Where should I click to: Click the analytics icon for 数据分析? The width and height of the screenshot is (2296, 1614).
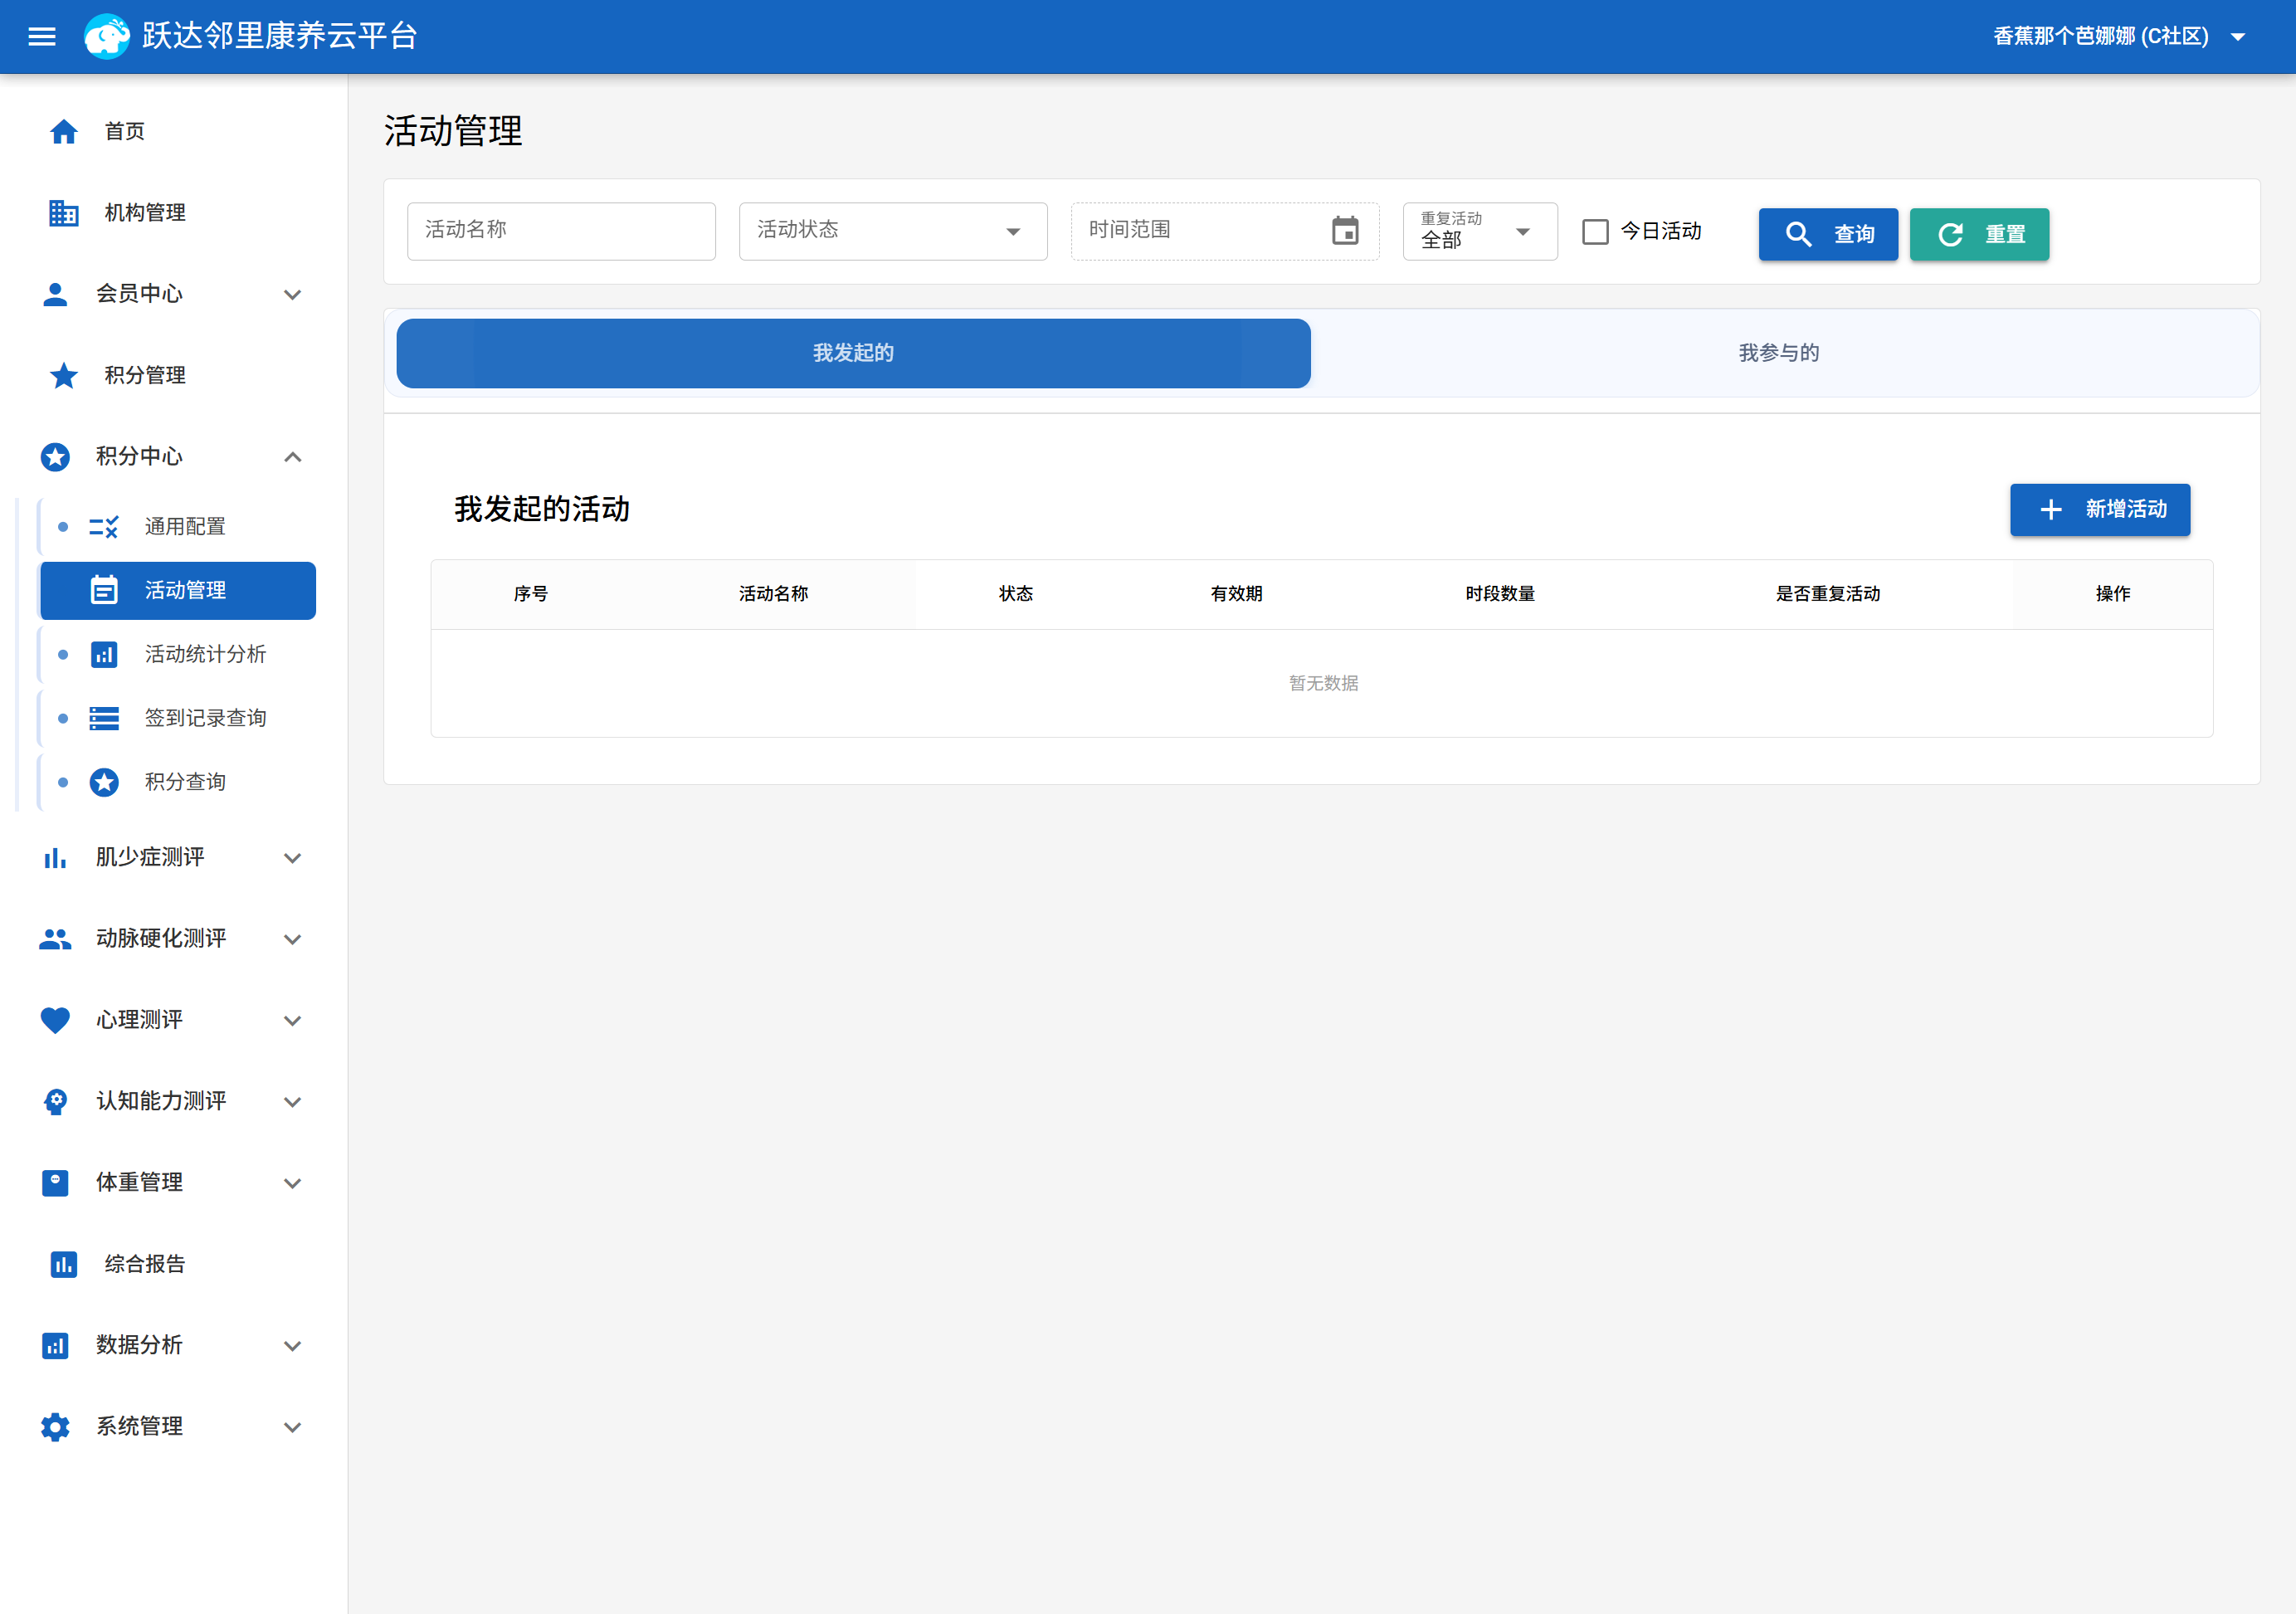(x=55, y=1346)
